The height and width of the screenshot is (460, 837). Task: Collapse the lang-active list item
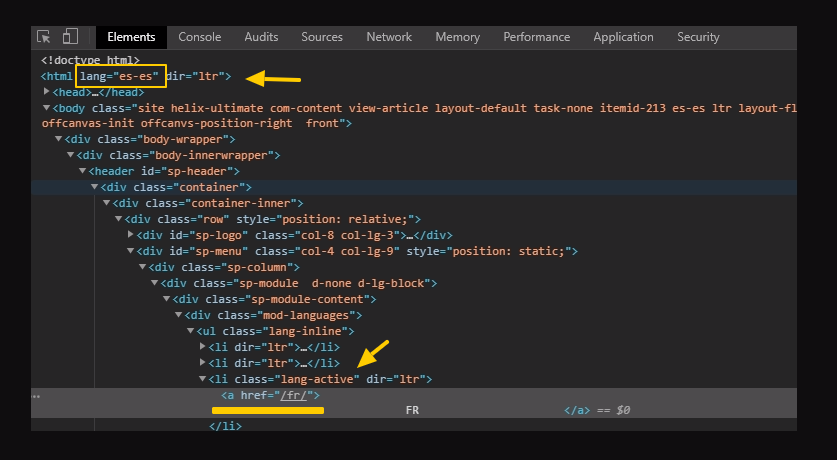[x=202, y=379]
